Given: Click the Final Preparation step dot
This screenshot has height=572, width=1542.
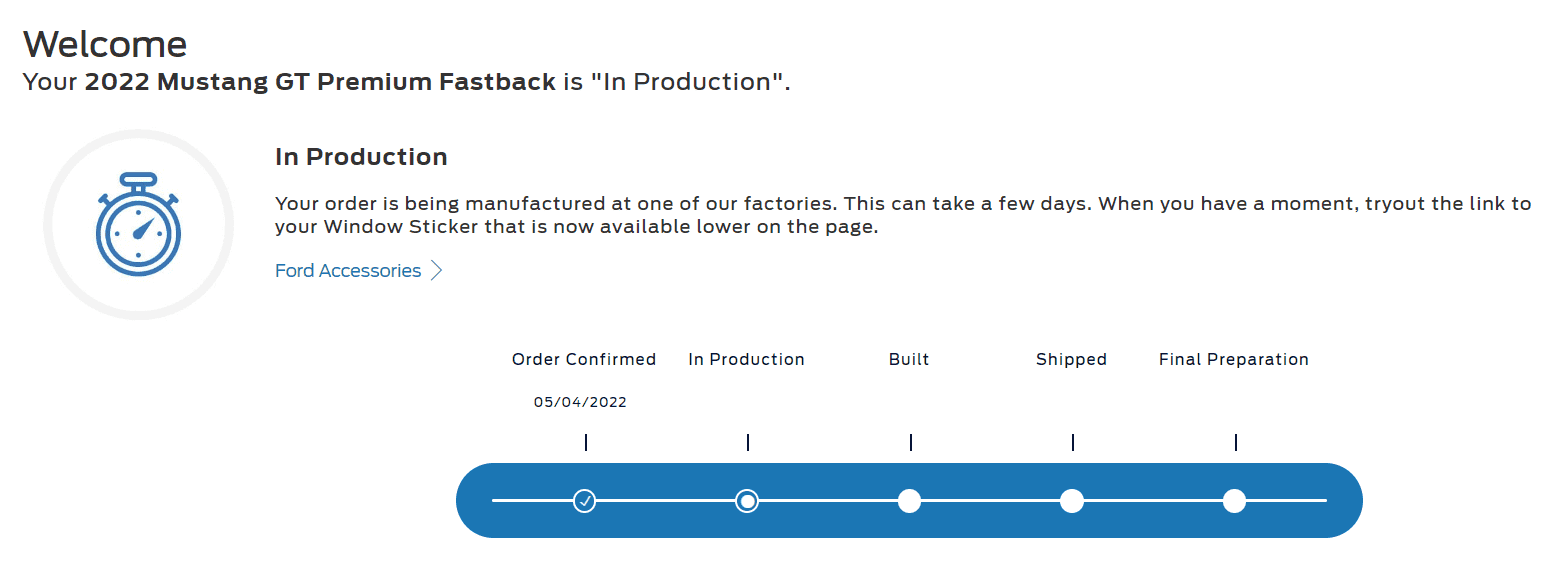Looking at the screenshot, I should point(1234,500).
